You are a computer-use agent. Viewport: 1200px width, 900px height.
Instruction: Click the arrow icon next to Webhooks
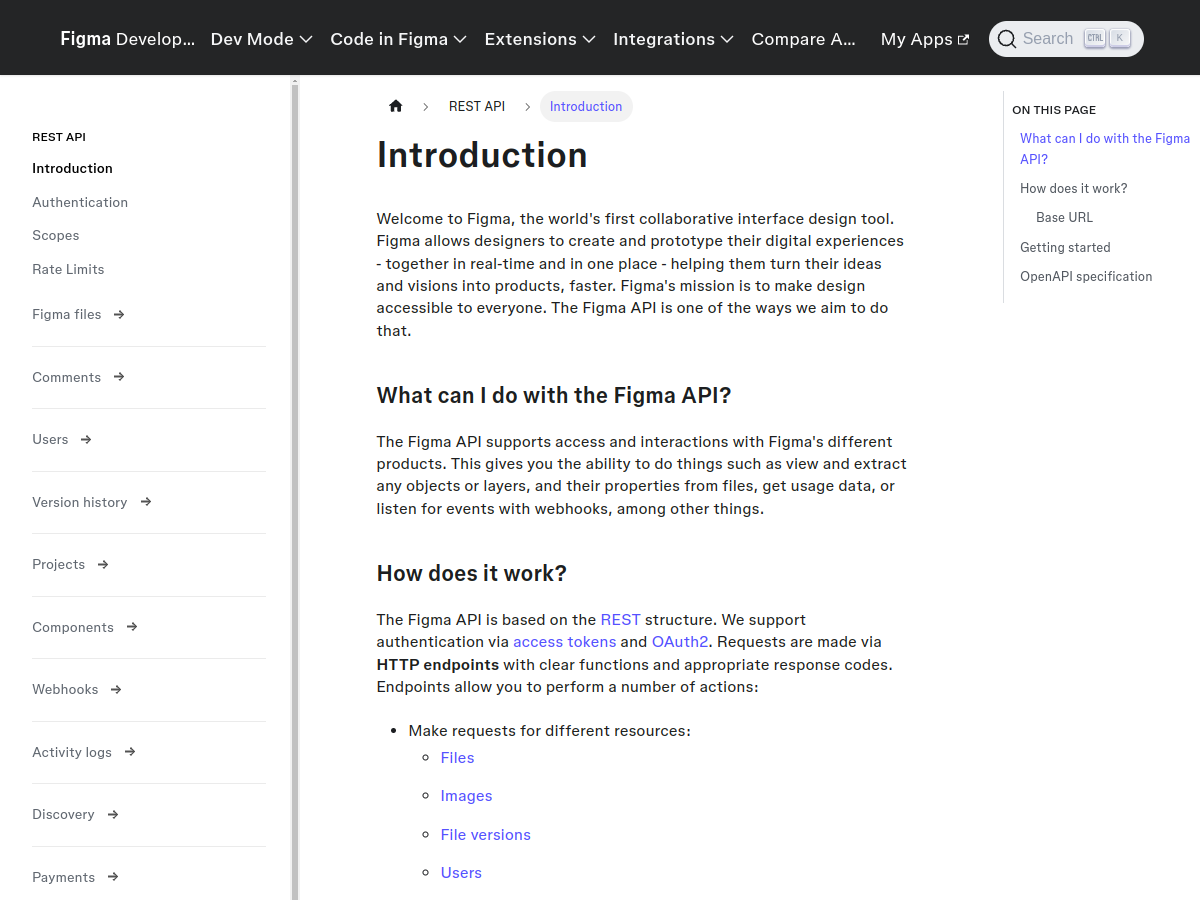click(x=117, y=689)
